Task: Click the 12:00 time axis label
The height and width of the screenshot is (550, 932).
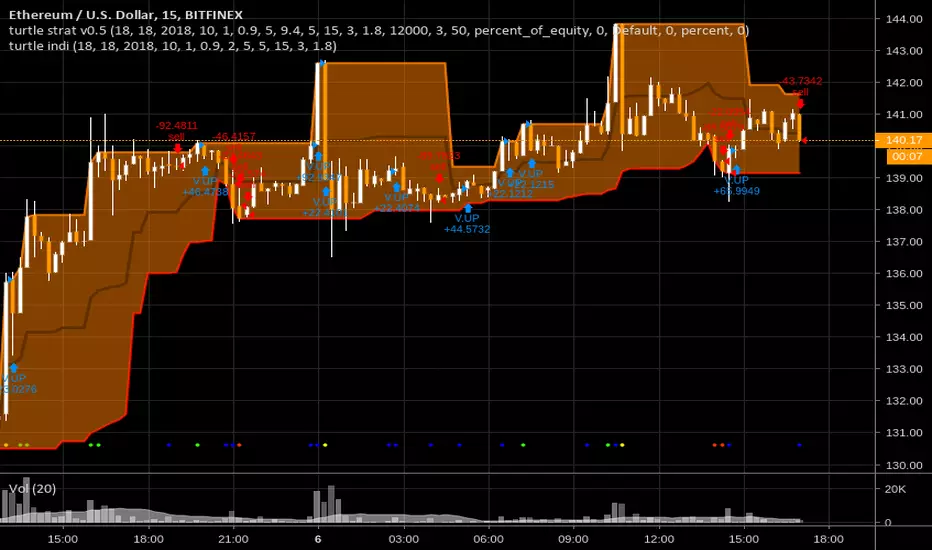Action: [659, 539]
